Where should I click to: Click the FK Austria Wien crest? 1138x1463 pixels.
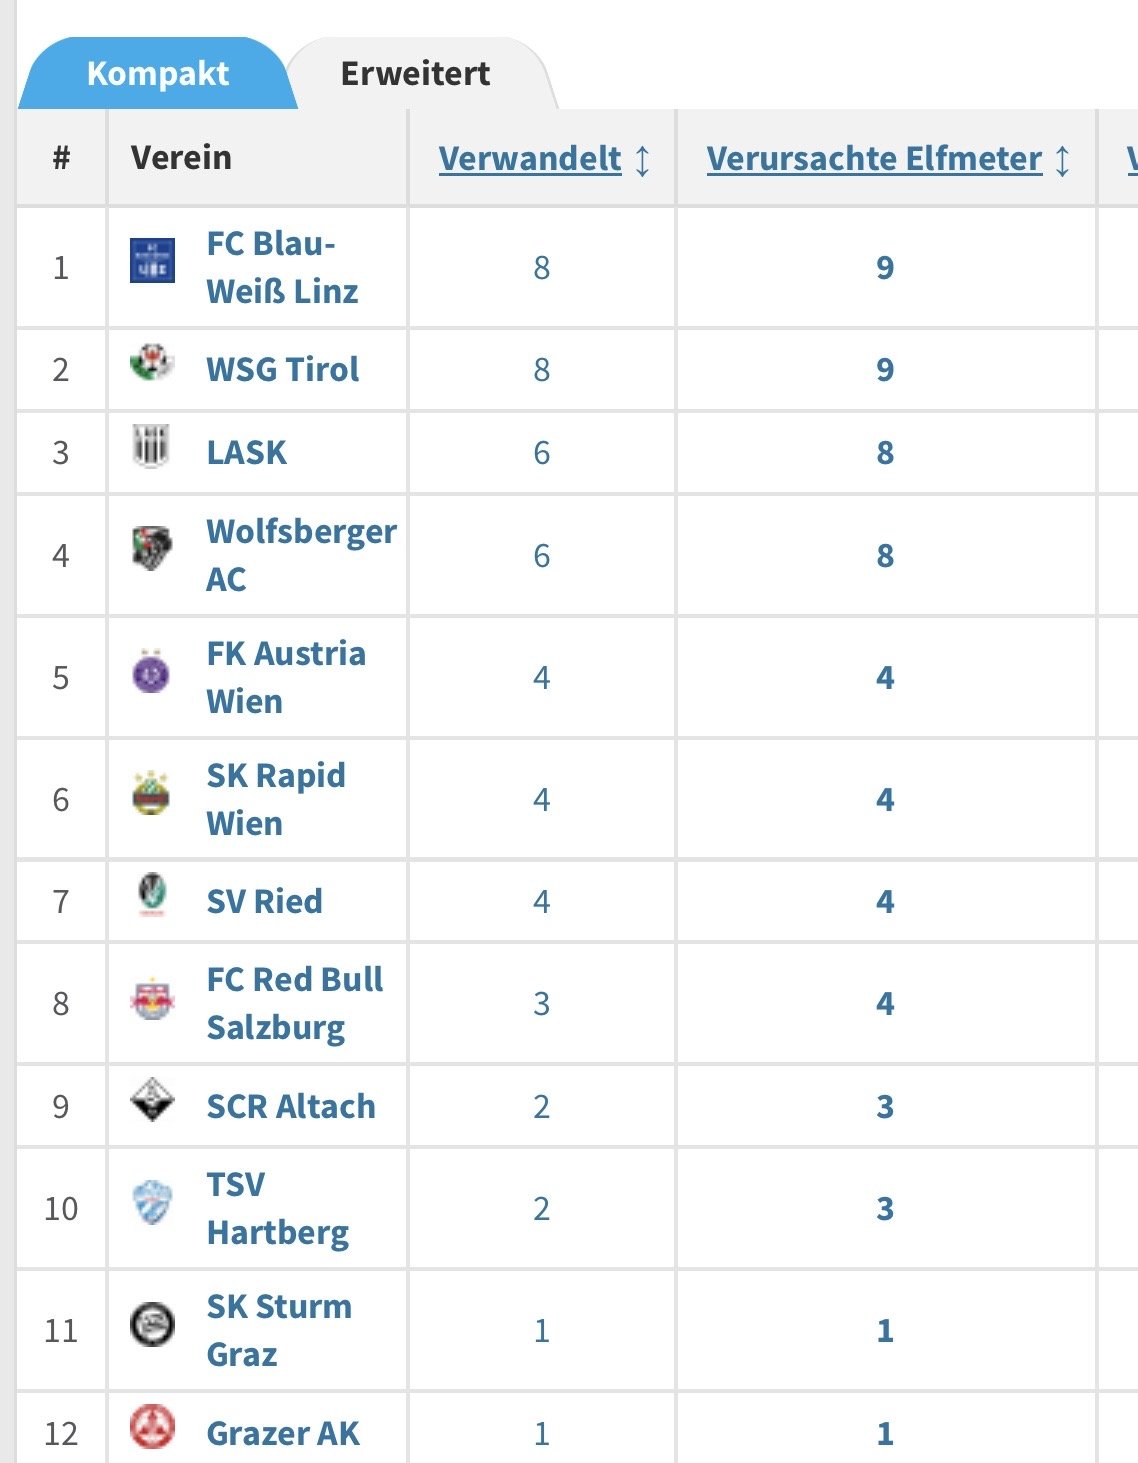[x=152, y=672]
